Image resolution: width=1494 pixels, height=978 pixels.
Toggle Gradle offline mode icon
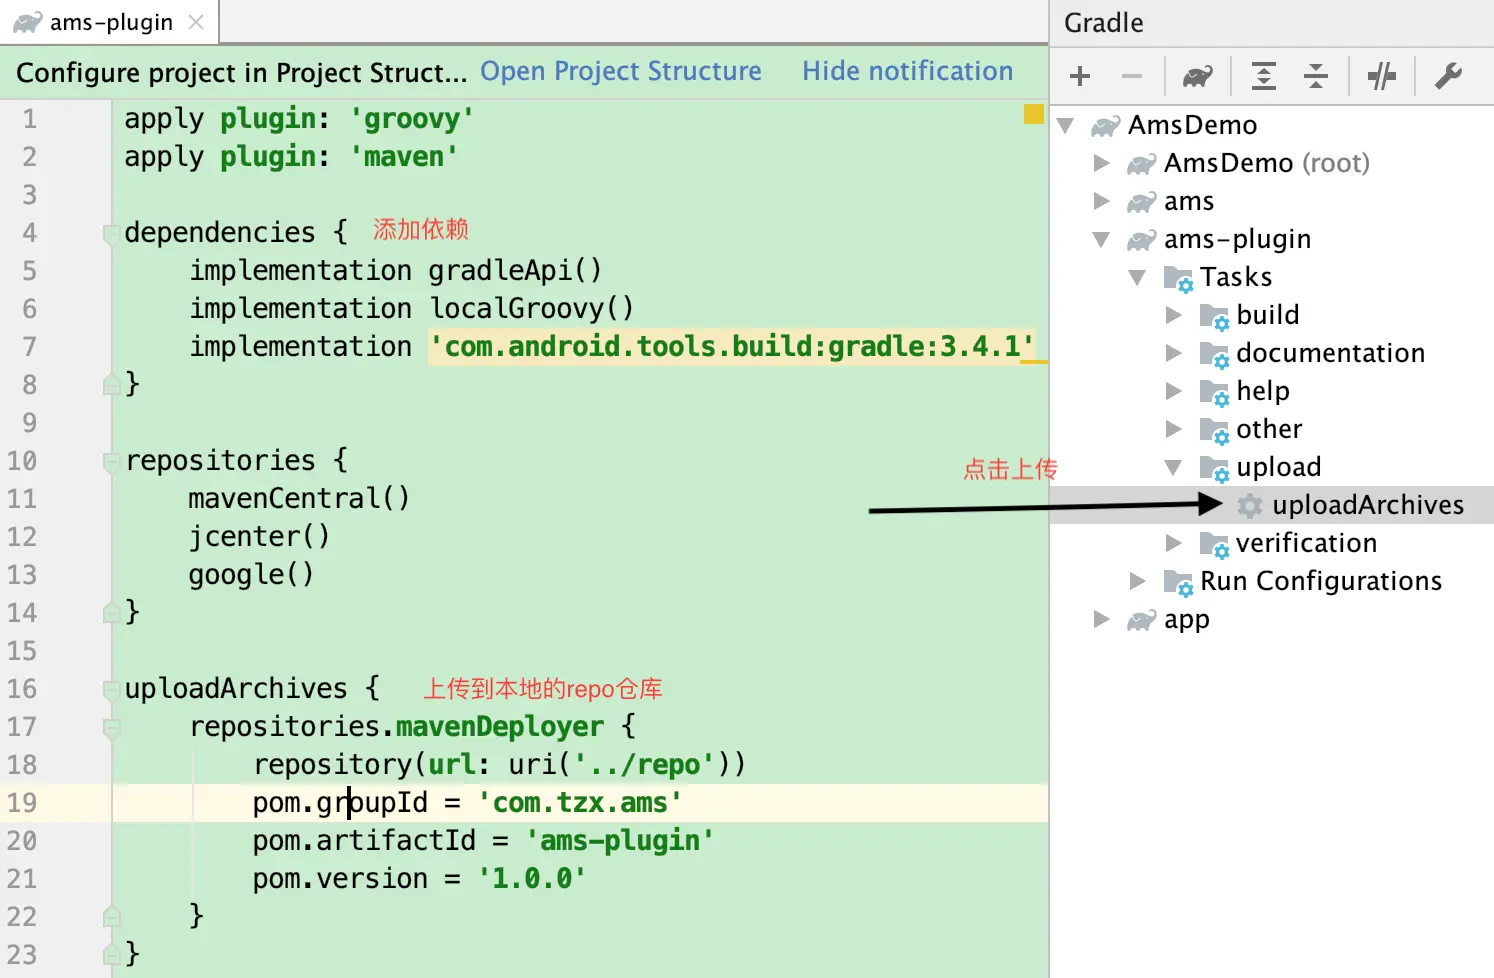[x=1382, y=76]
